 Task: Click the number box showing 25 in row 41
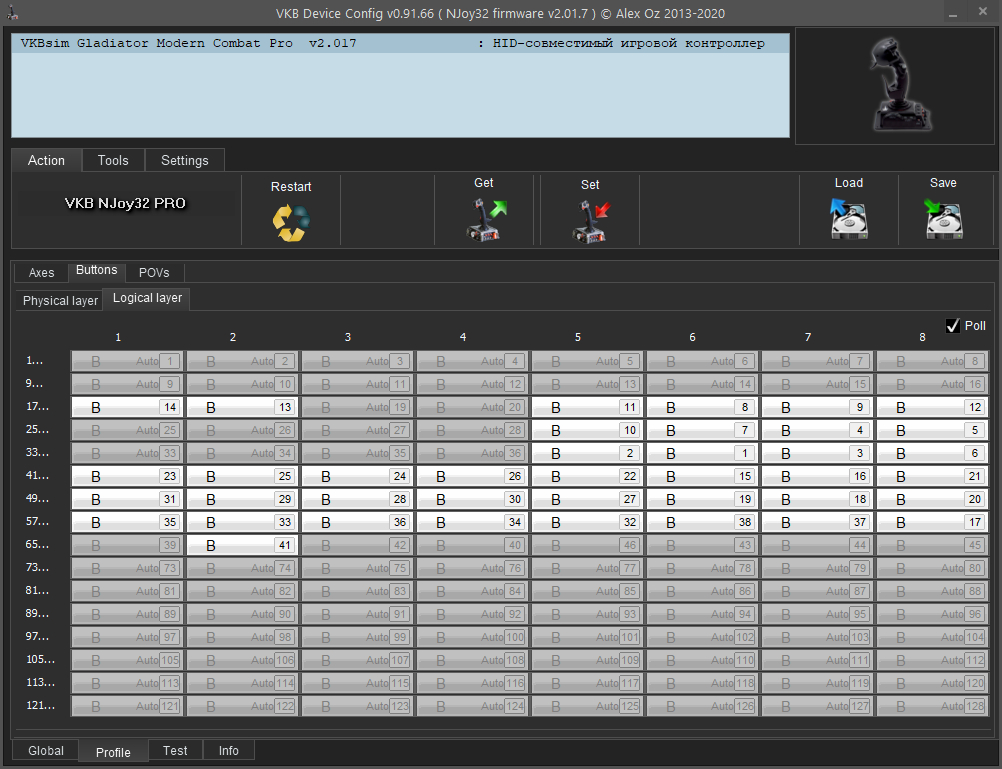tap(284, 476)
